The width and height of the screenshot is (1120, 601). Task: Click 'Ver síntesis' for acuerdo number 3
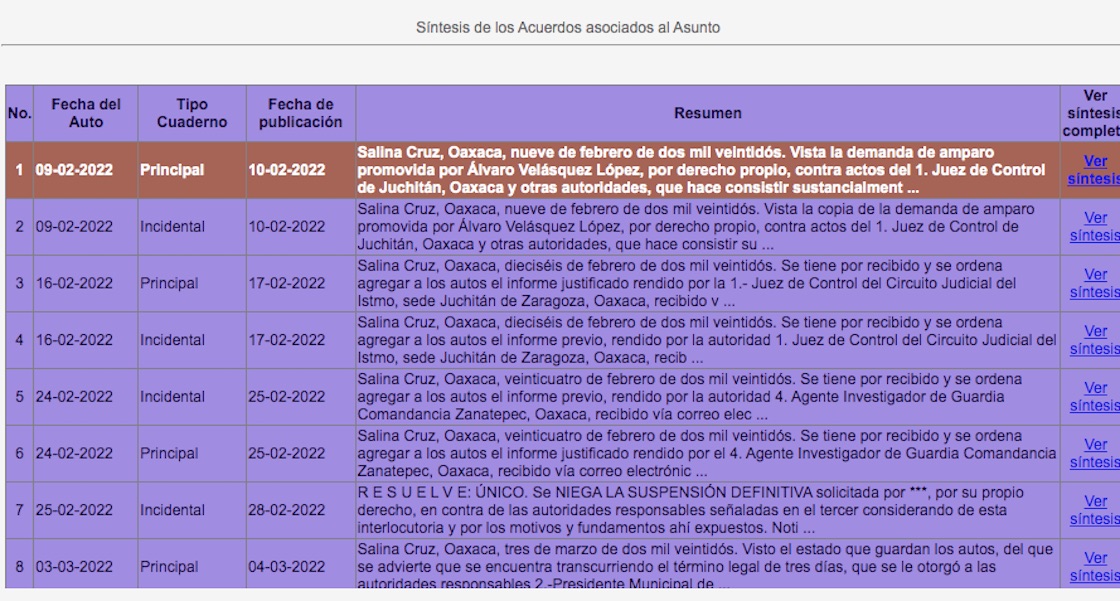tap(1094, 283)
